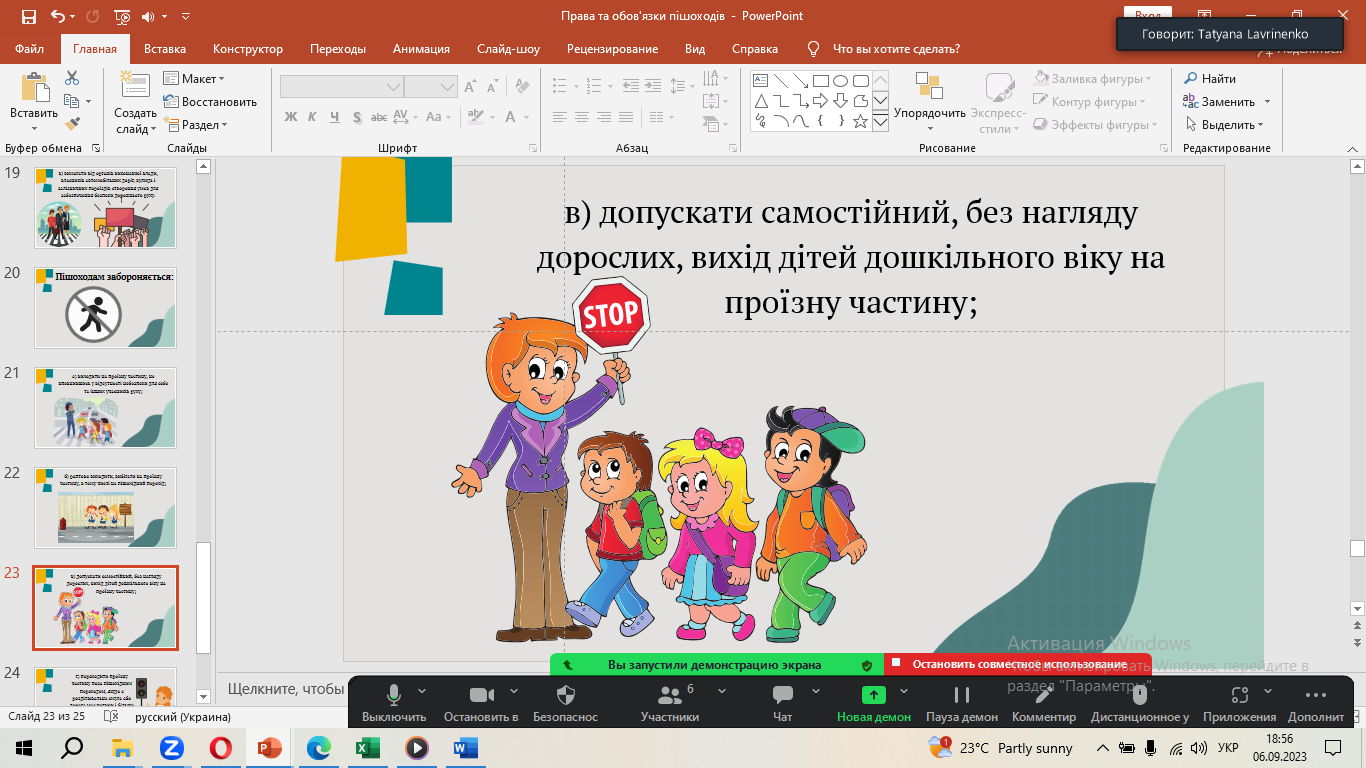Image resolution: width=1366 pixels, height=768 pixels.
Task: Expand the shapes gallery more arrow
Action: tap(880, 121)
